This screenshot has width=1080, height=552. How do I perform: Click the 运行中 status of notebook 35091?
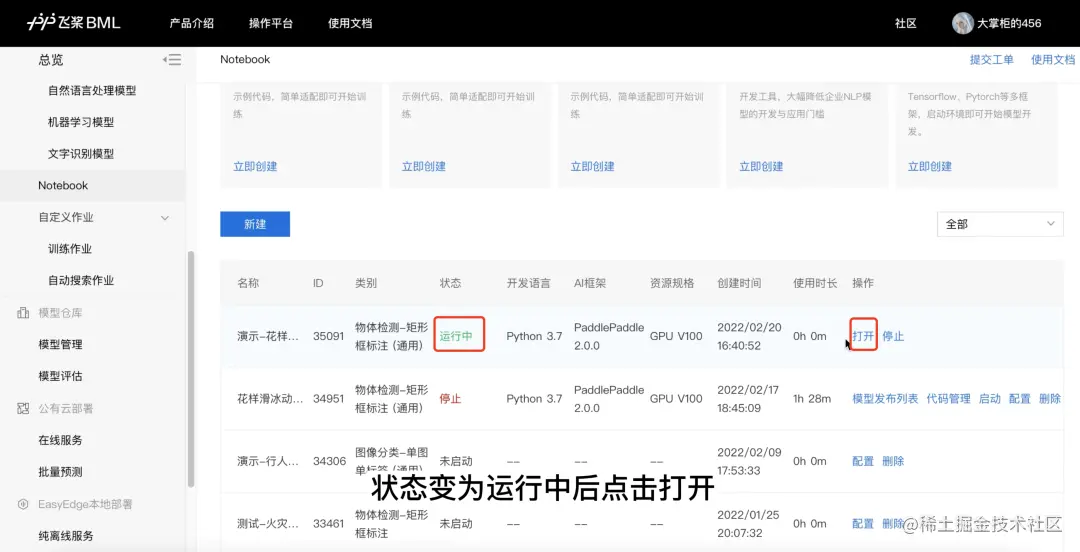[x=456, y=336]
